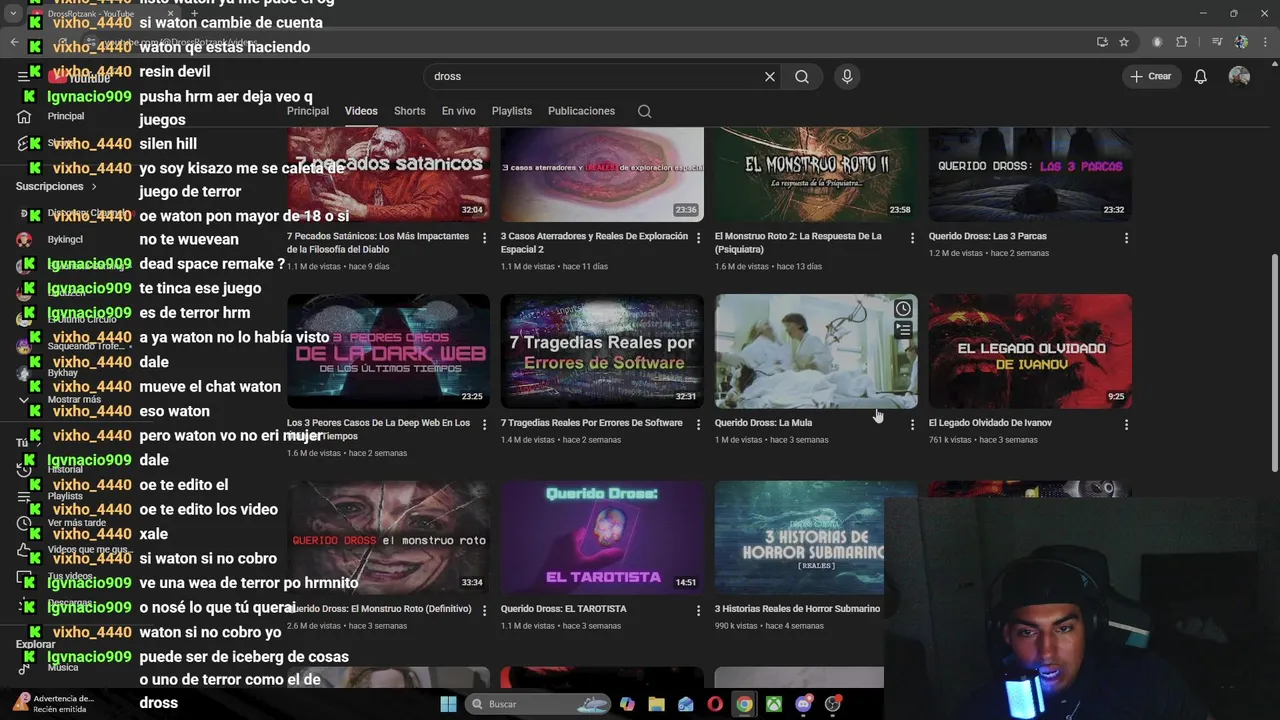Open 7 Tragedias Reales por Errores thumbnail

602,351
